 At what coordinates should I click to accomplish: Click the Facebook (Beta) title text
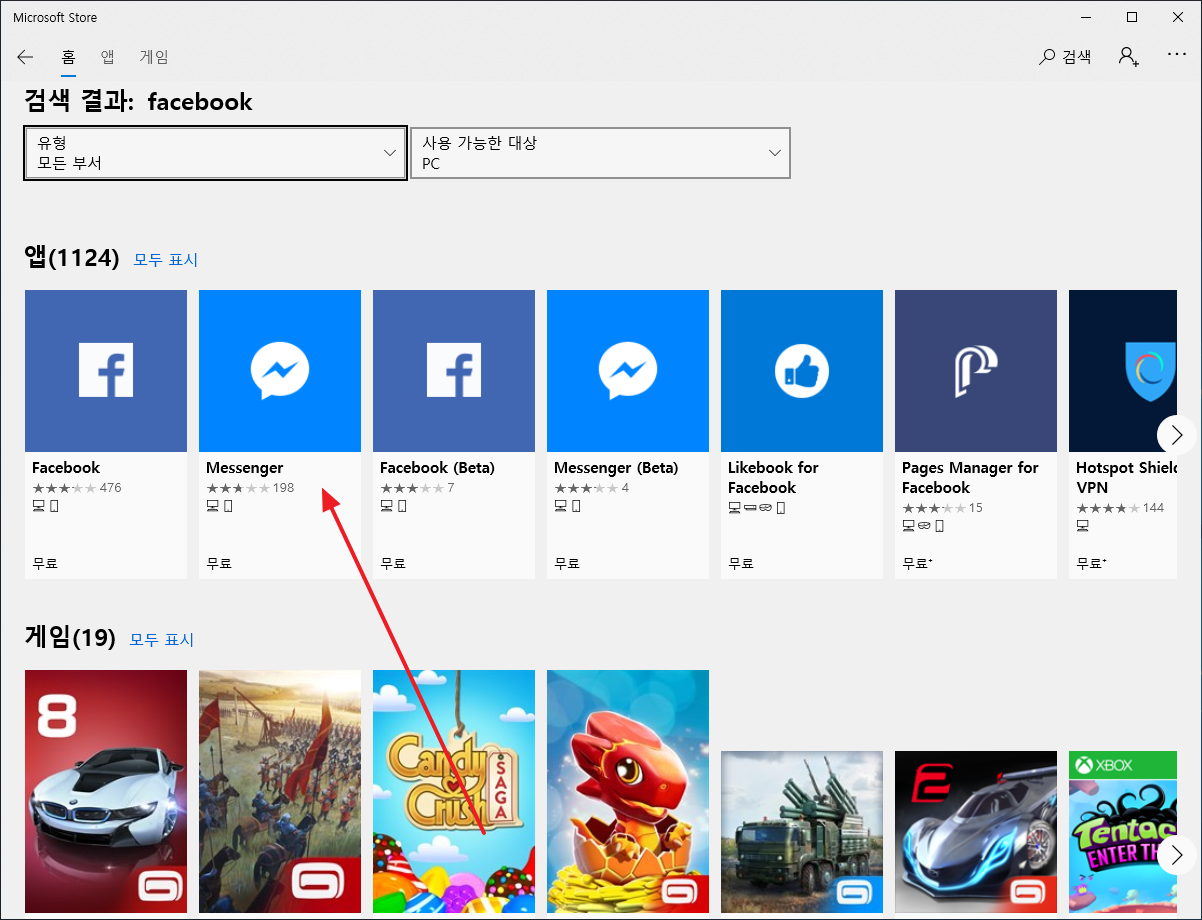coord(437,468)
